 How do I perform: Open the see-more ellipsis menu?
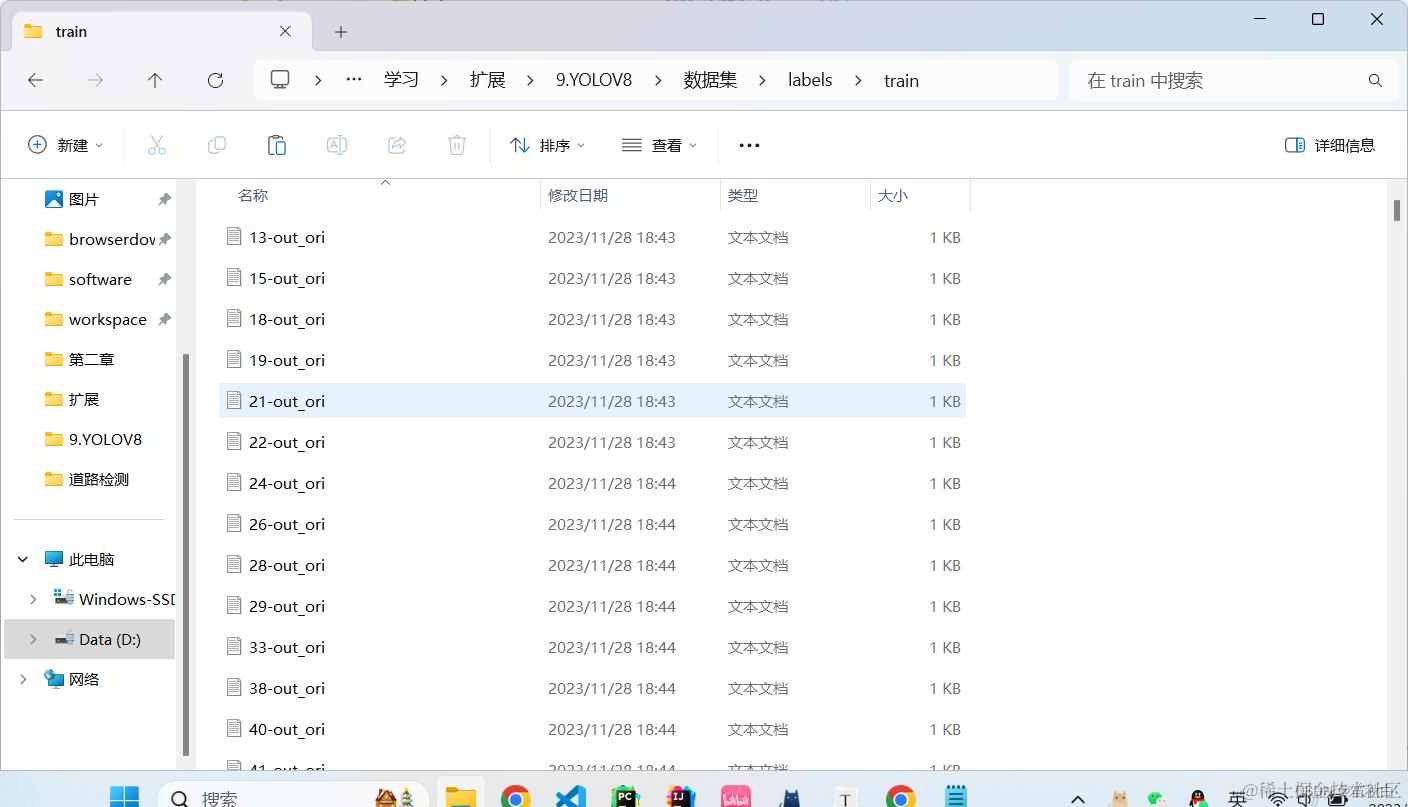748,144
